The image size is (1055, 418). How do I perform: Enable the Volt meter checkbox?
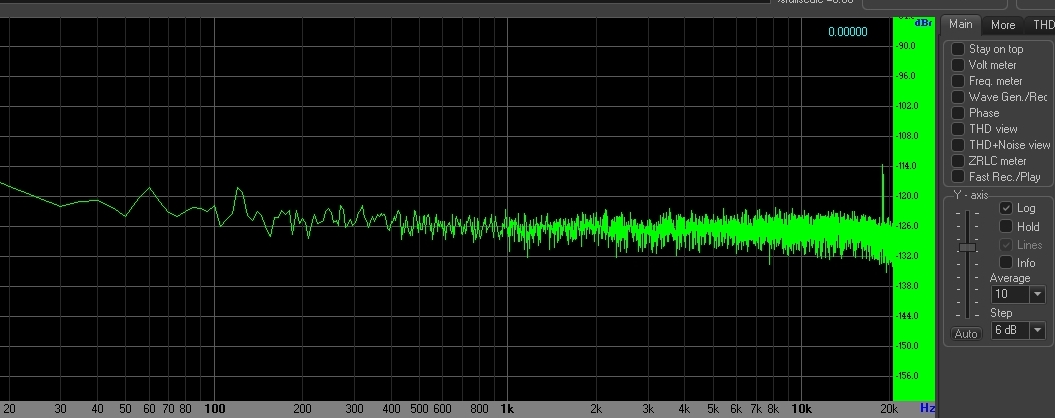click(958, 65)
